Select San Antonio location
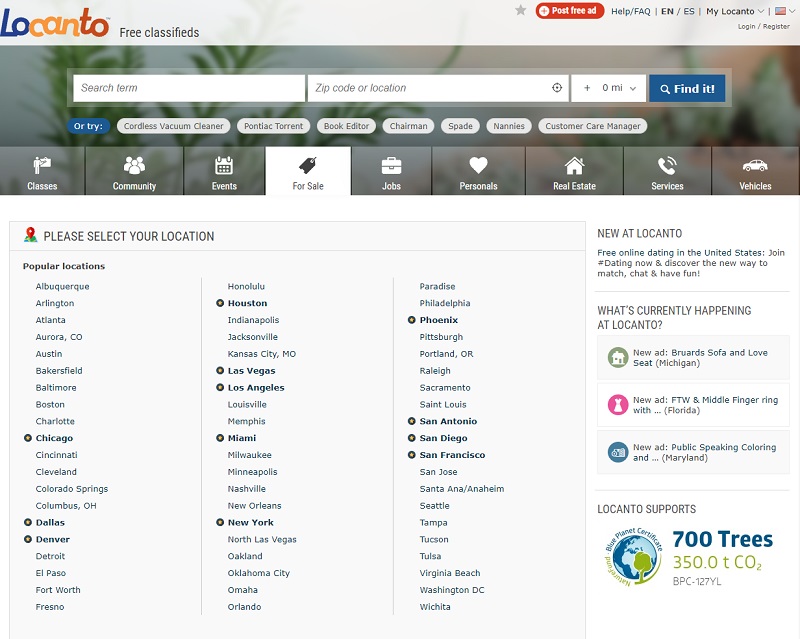 coord(448,421)
